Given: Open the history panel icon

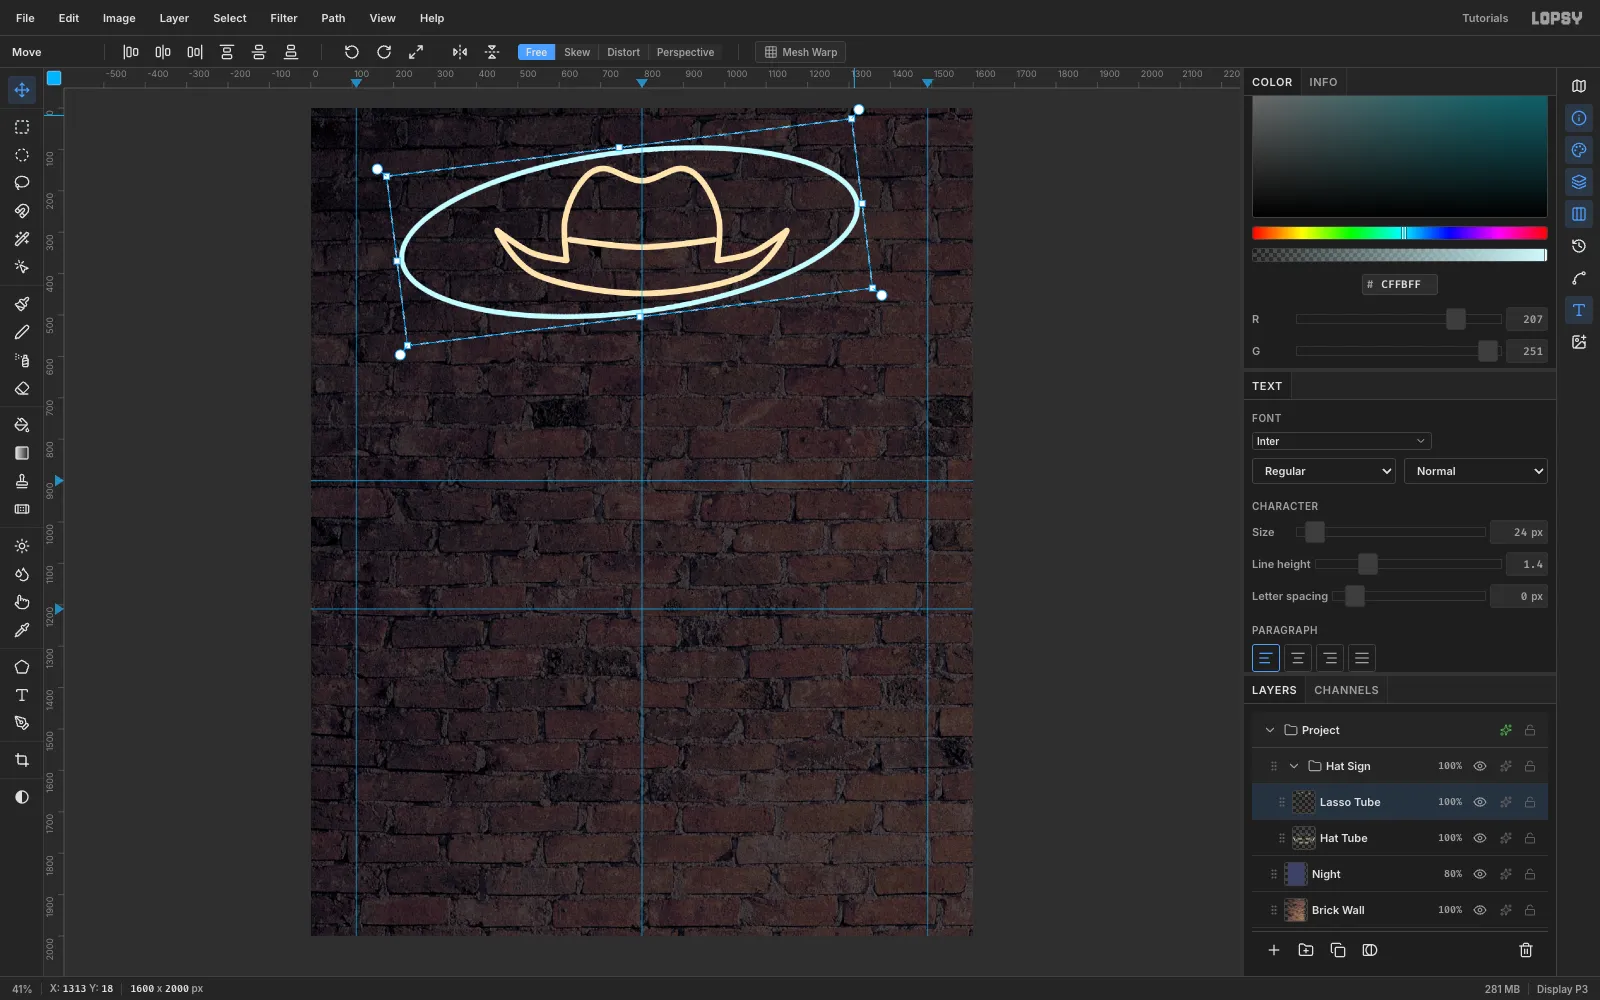Looking at the screenshot, I should pos(1579,246).
